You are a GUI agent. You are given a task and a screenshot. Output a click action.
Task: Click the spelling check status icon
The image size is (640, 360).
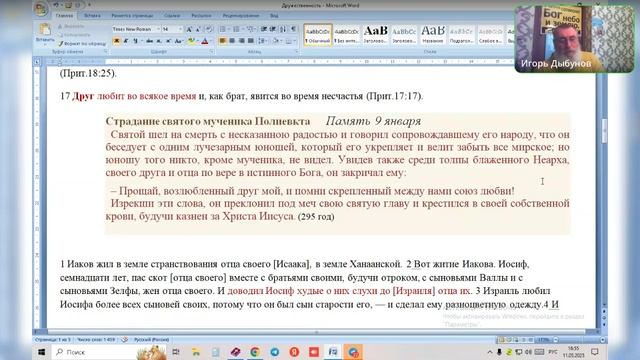125,340
